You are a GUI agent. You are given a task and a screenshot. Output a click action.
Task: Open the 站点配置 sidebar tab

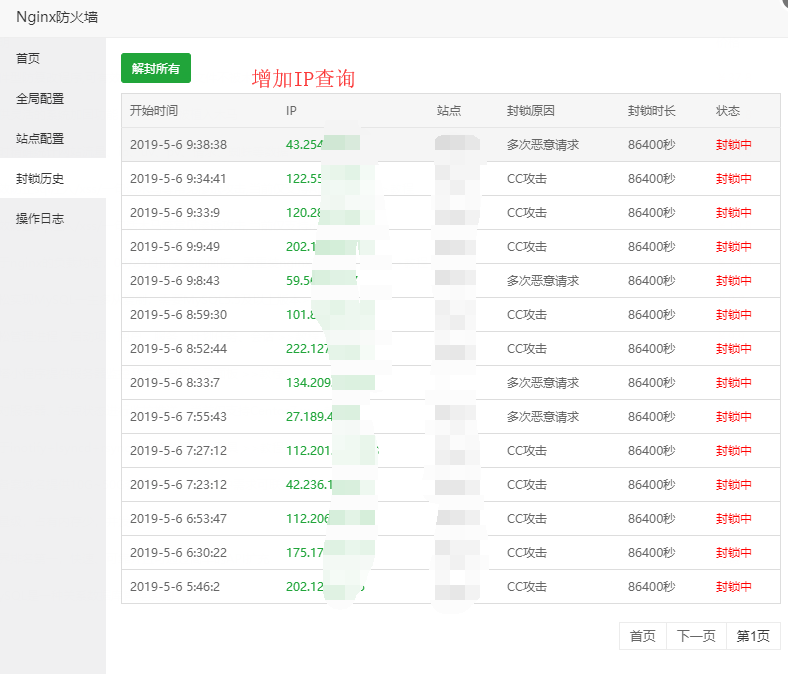(40, 139)
